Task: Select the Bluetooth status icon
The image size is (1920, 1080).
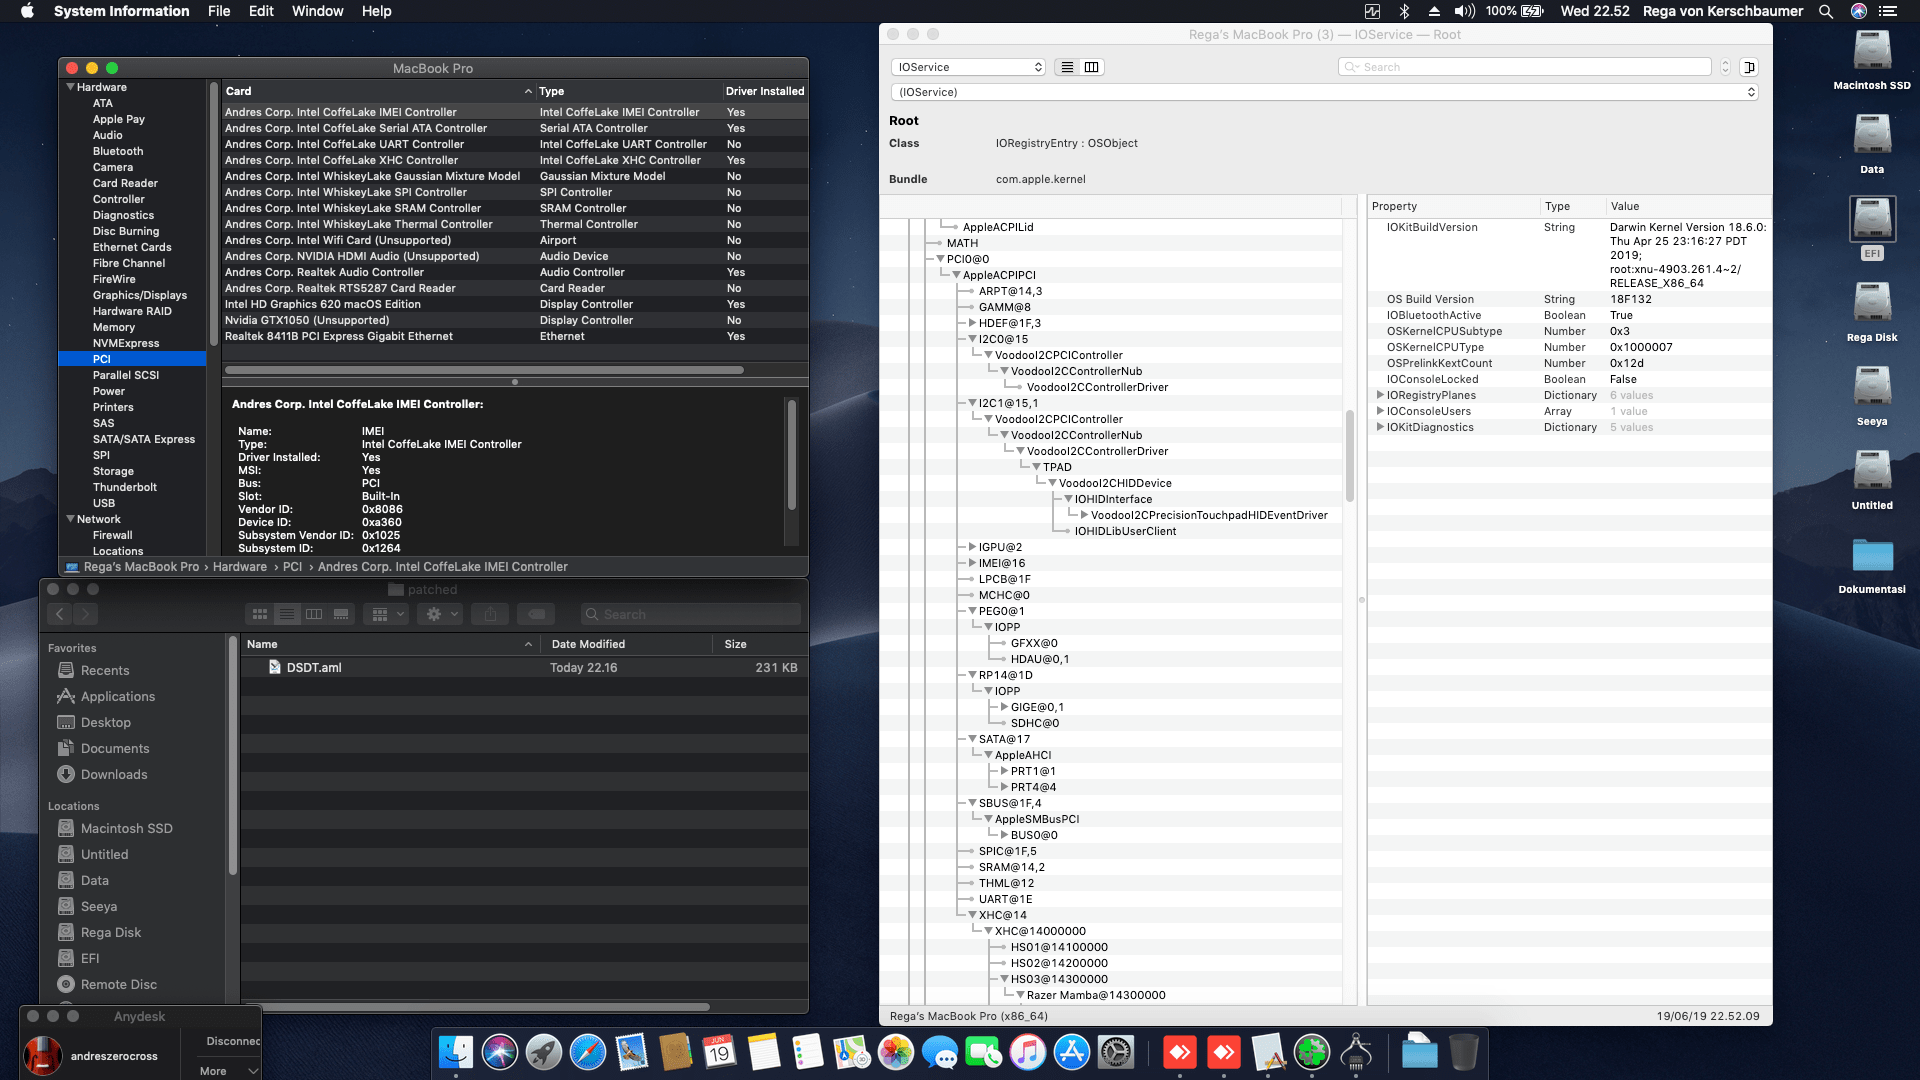Action: tap(1404, 11)
